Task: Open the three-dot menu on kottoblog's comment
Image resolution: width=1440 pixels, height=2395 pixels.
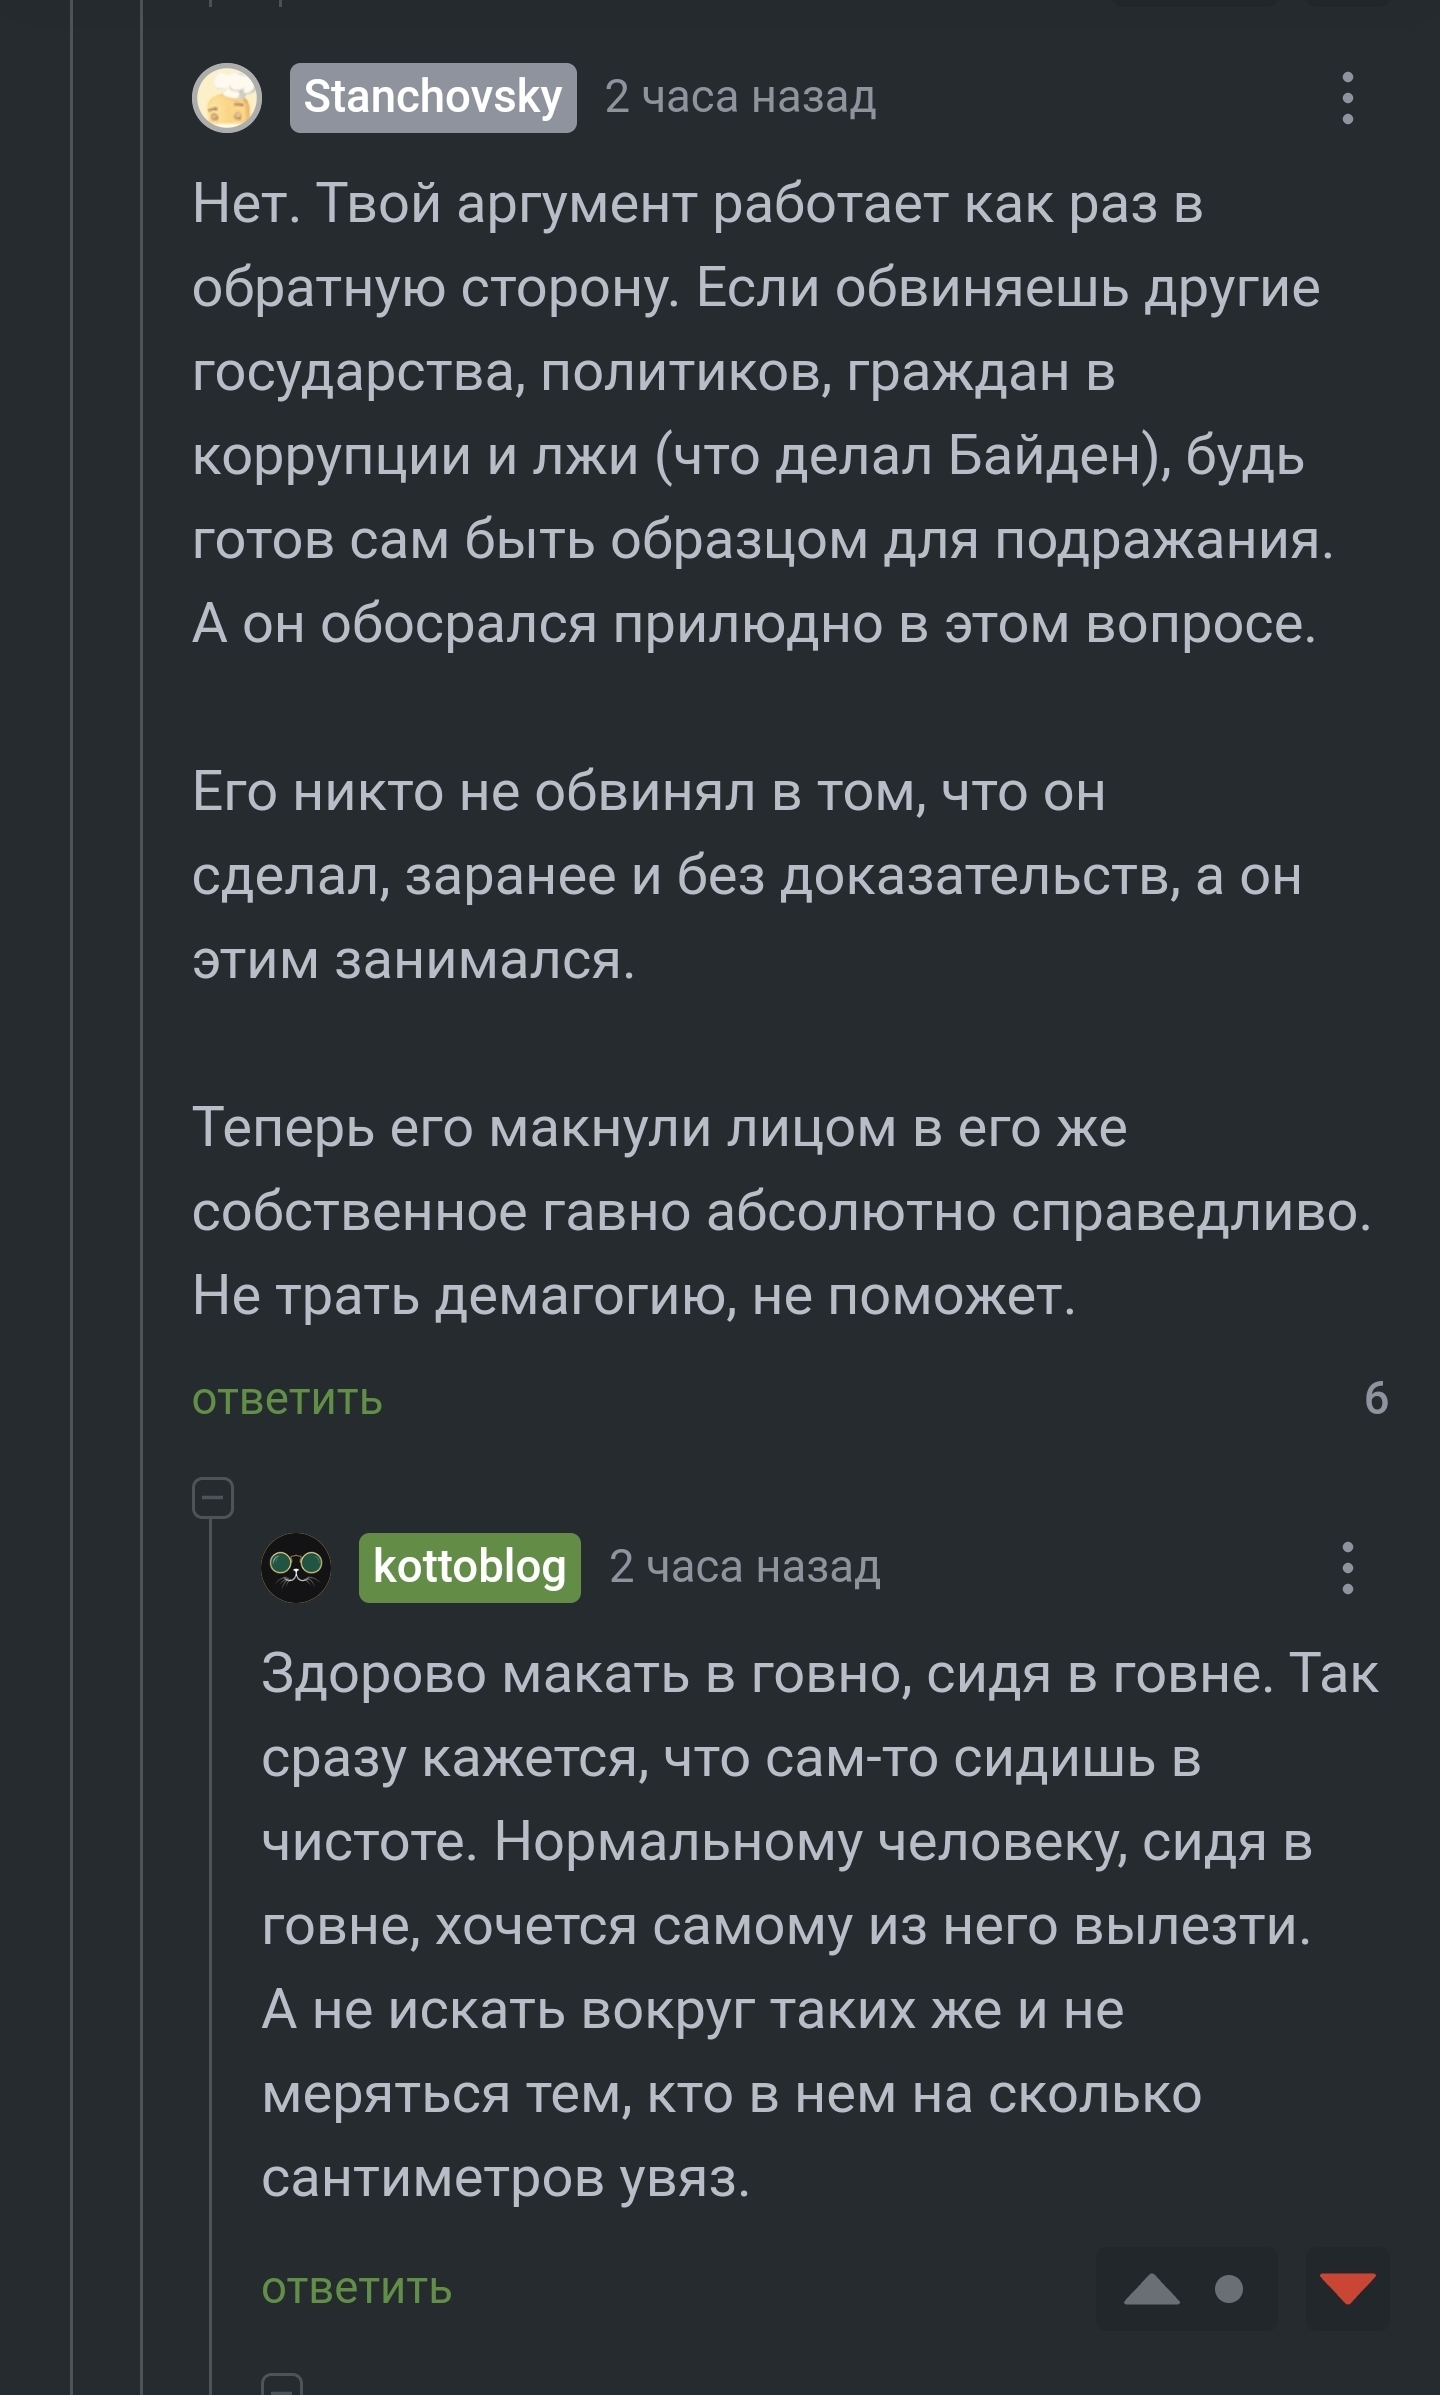Action: click(1347, 1567)
